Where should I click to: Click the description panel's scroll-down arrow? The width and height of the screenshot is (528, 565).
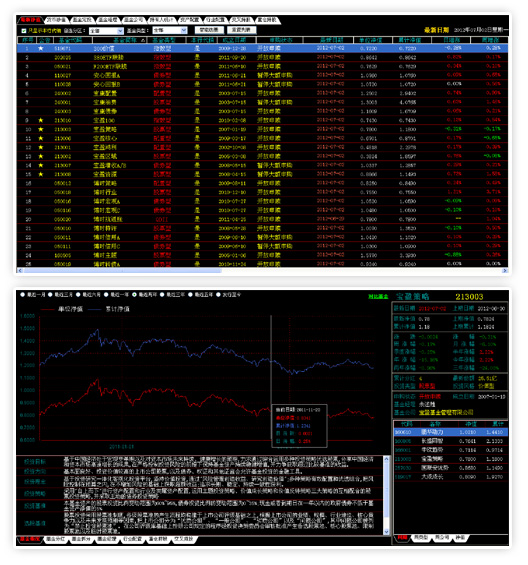pyautogui.click(x=386, y=531)
